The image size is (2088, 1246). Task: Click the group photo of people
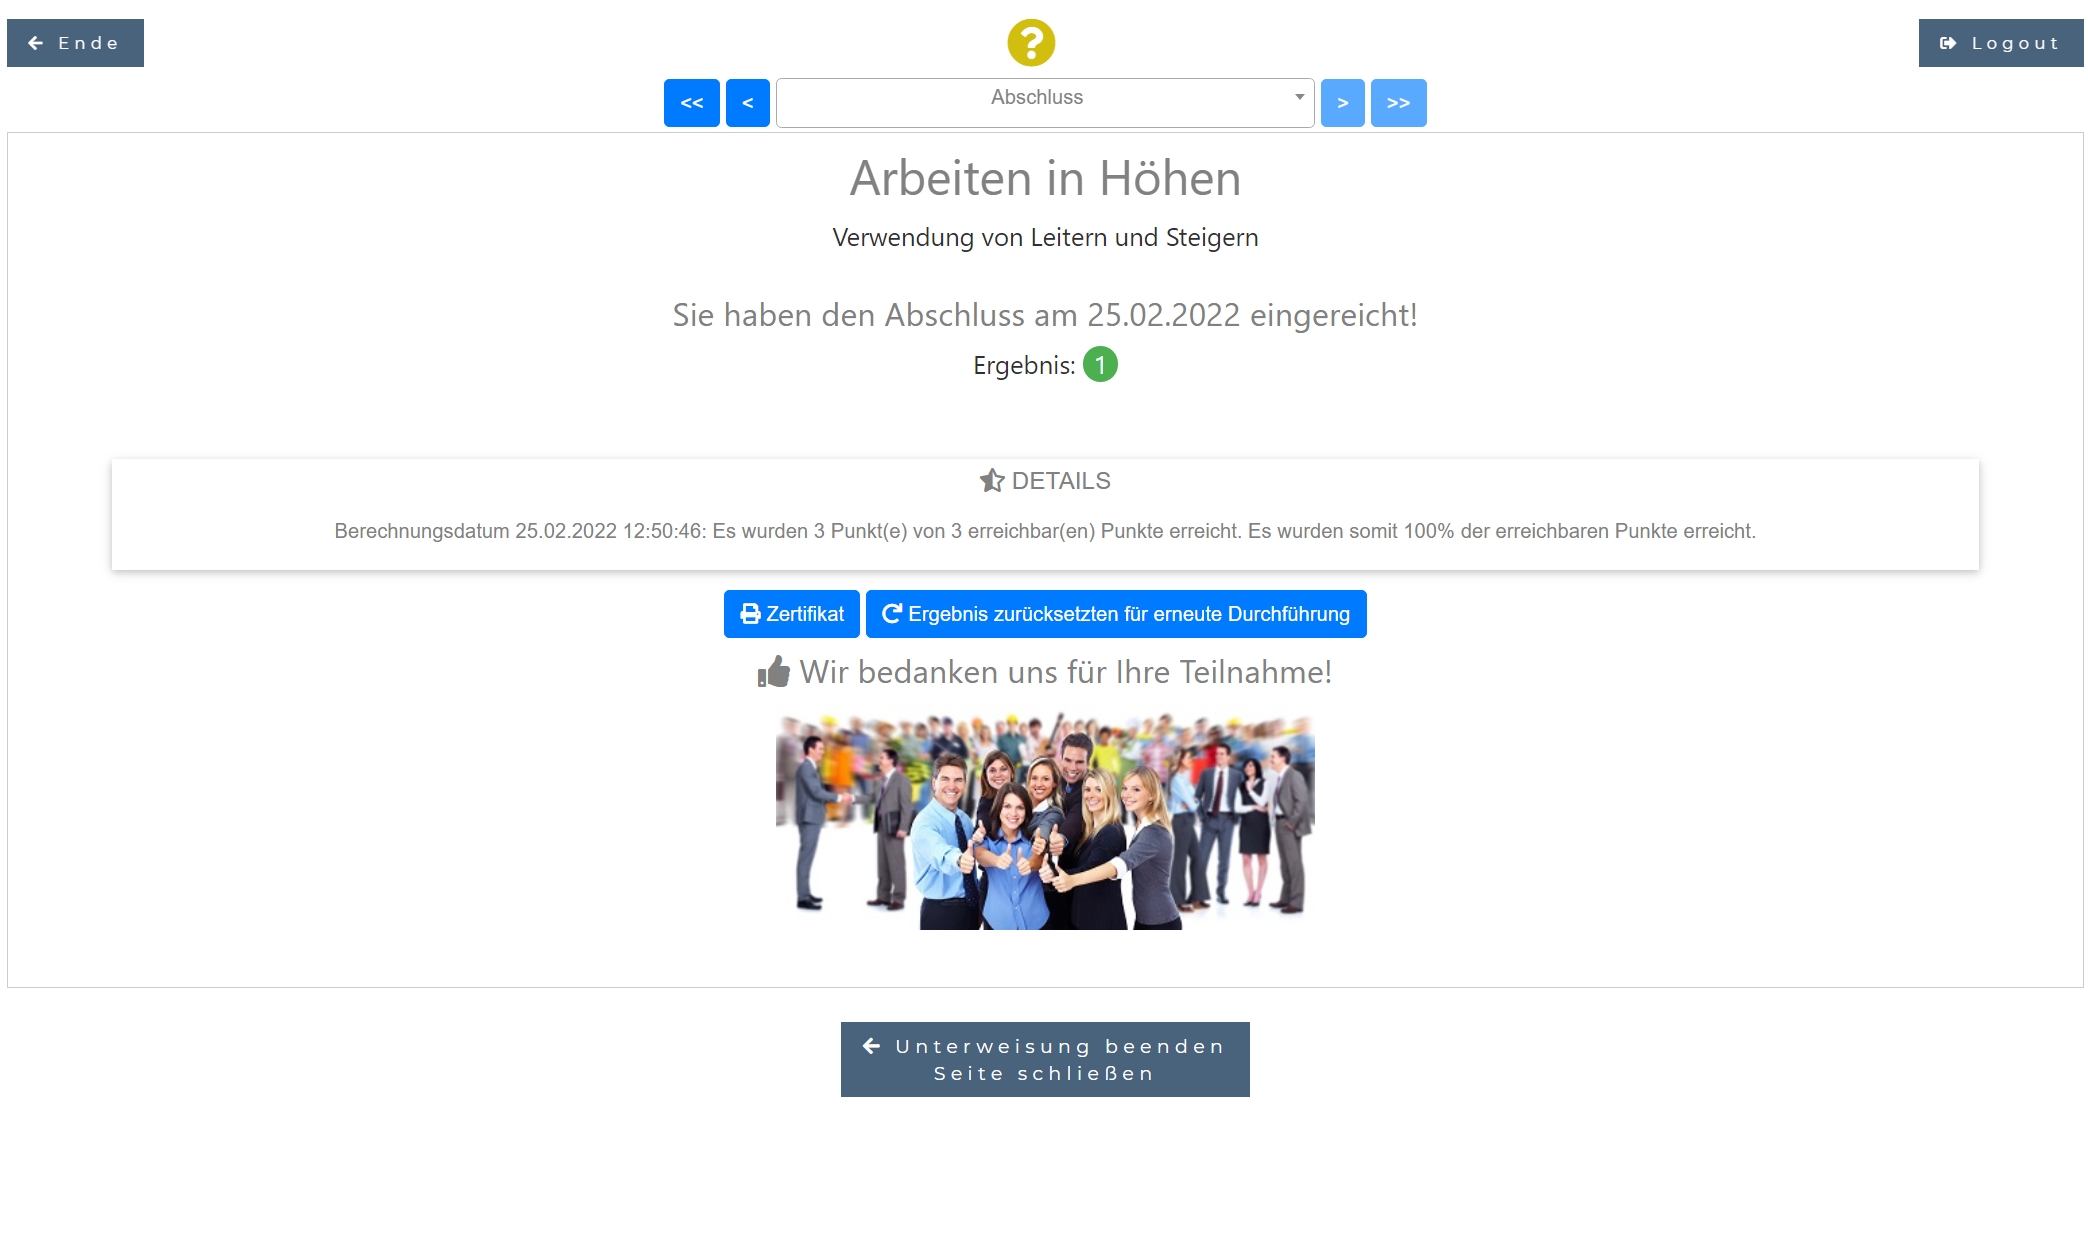[1045, 820]
